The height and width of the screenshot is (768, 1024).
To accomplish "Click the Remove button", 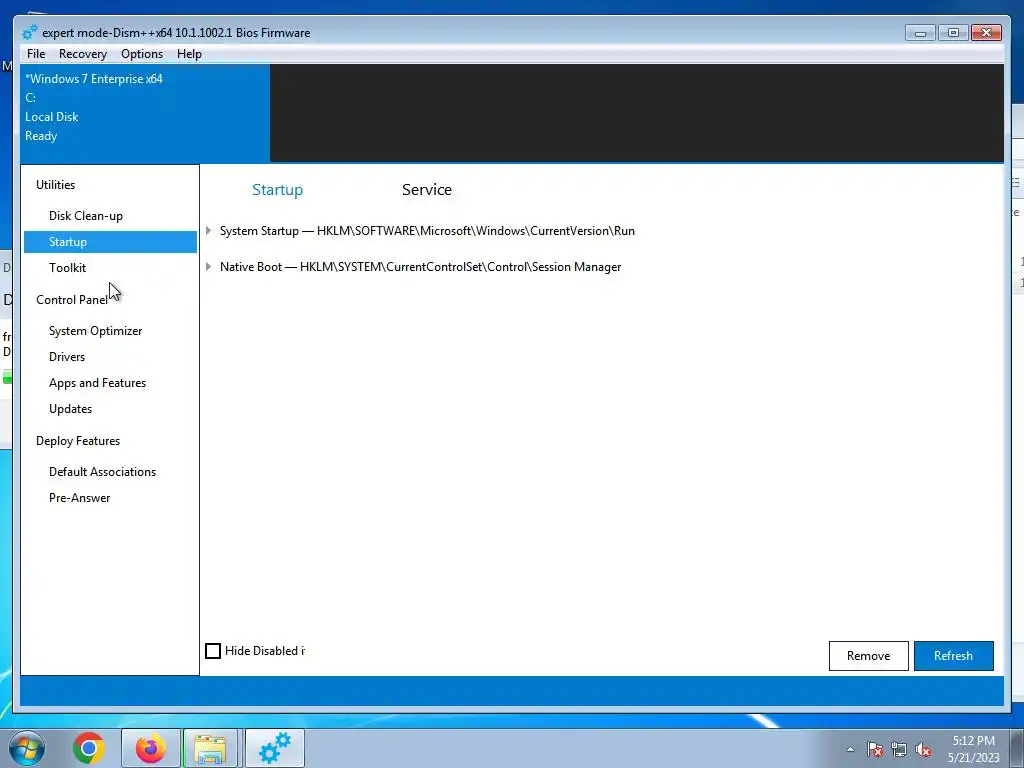I will tap(869, 656).
